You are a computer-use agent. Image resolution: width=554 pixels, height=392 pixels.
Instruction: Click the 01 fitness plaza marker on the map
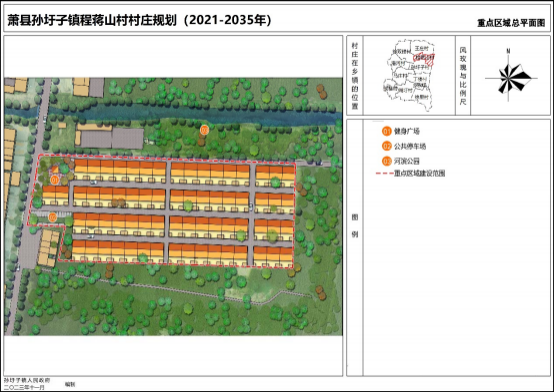pos(54,180)
